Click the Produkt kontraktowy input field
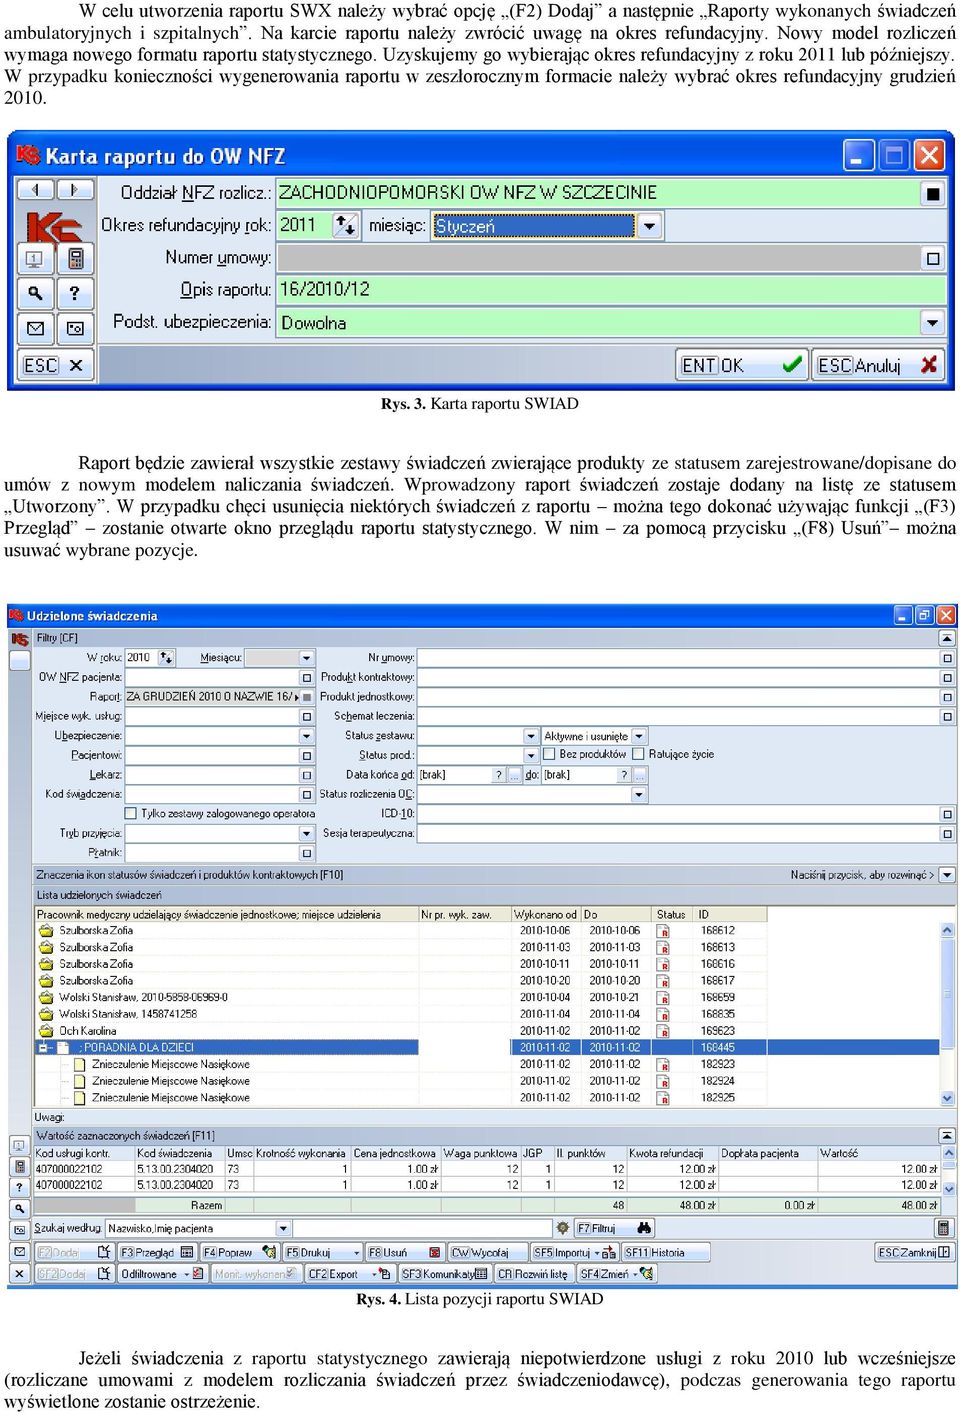 click(x=678, y=678)
